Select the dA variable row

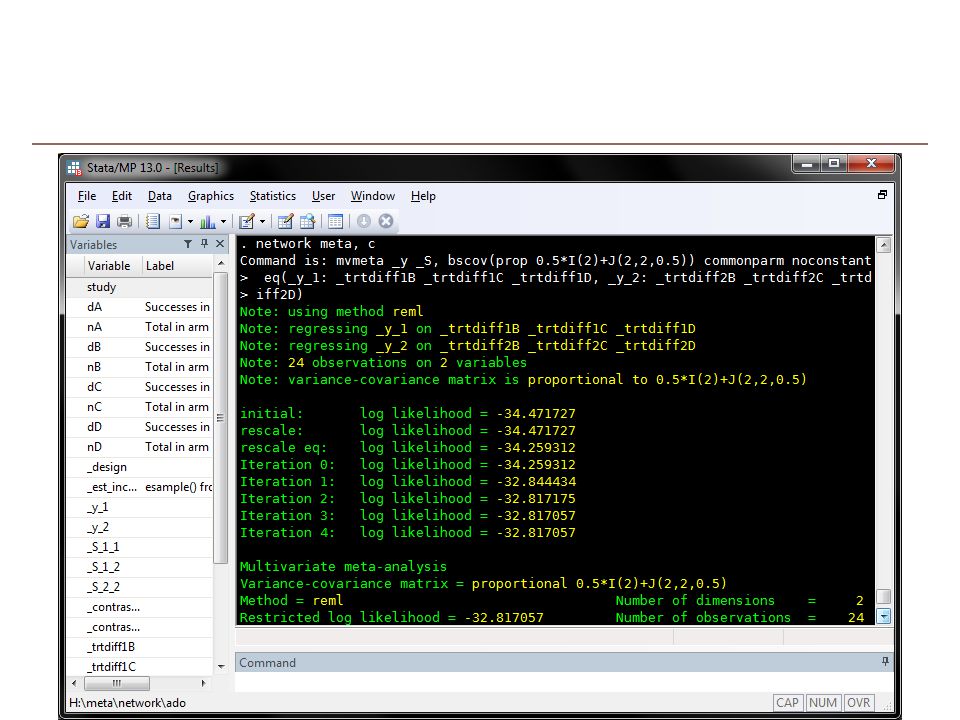point(140,307)
